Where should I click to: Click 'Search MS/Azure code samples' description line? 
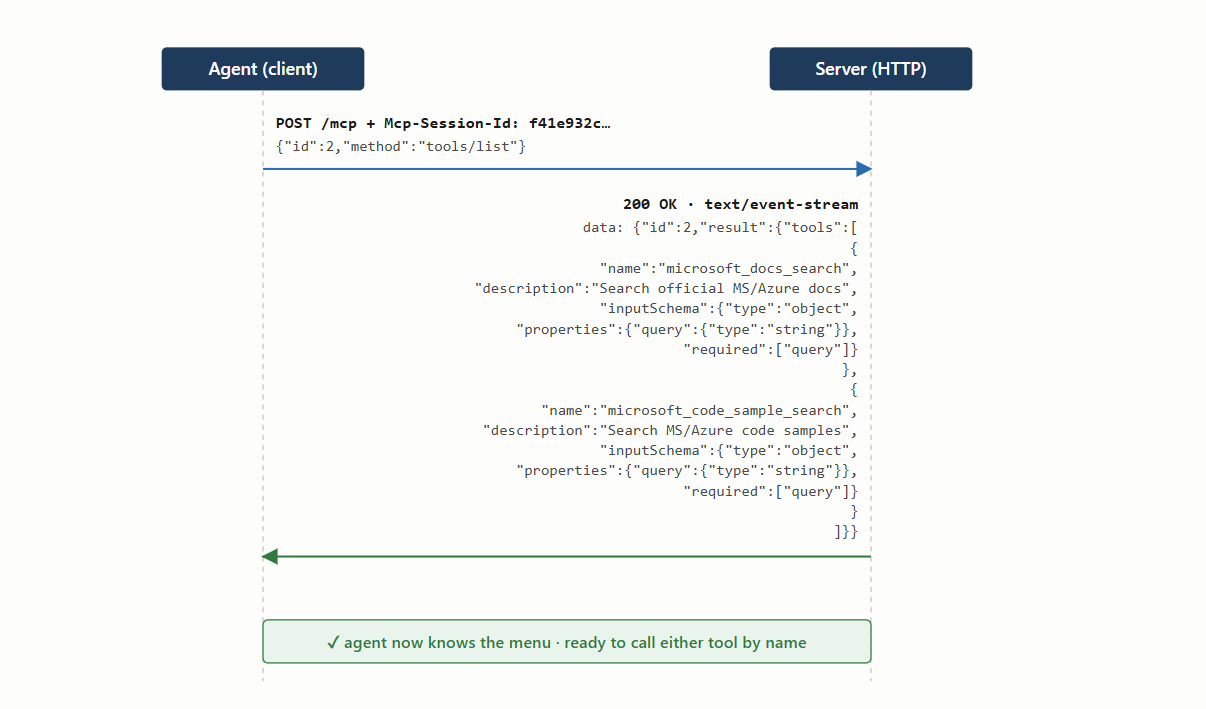coord(670,430)
